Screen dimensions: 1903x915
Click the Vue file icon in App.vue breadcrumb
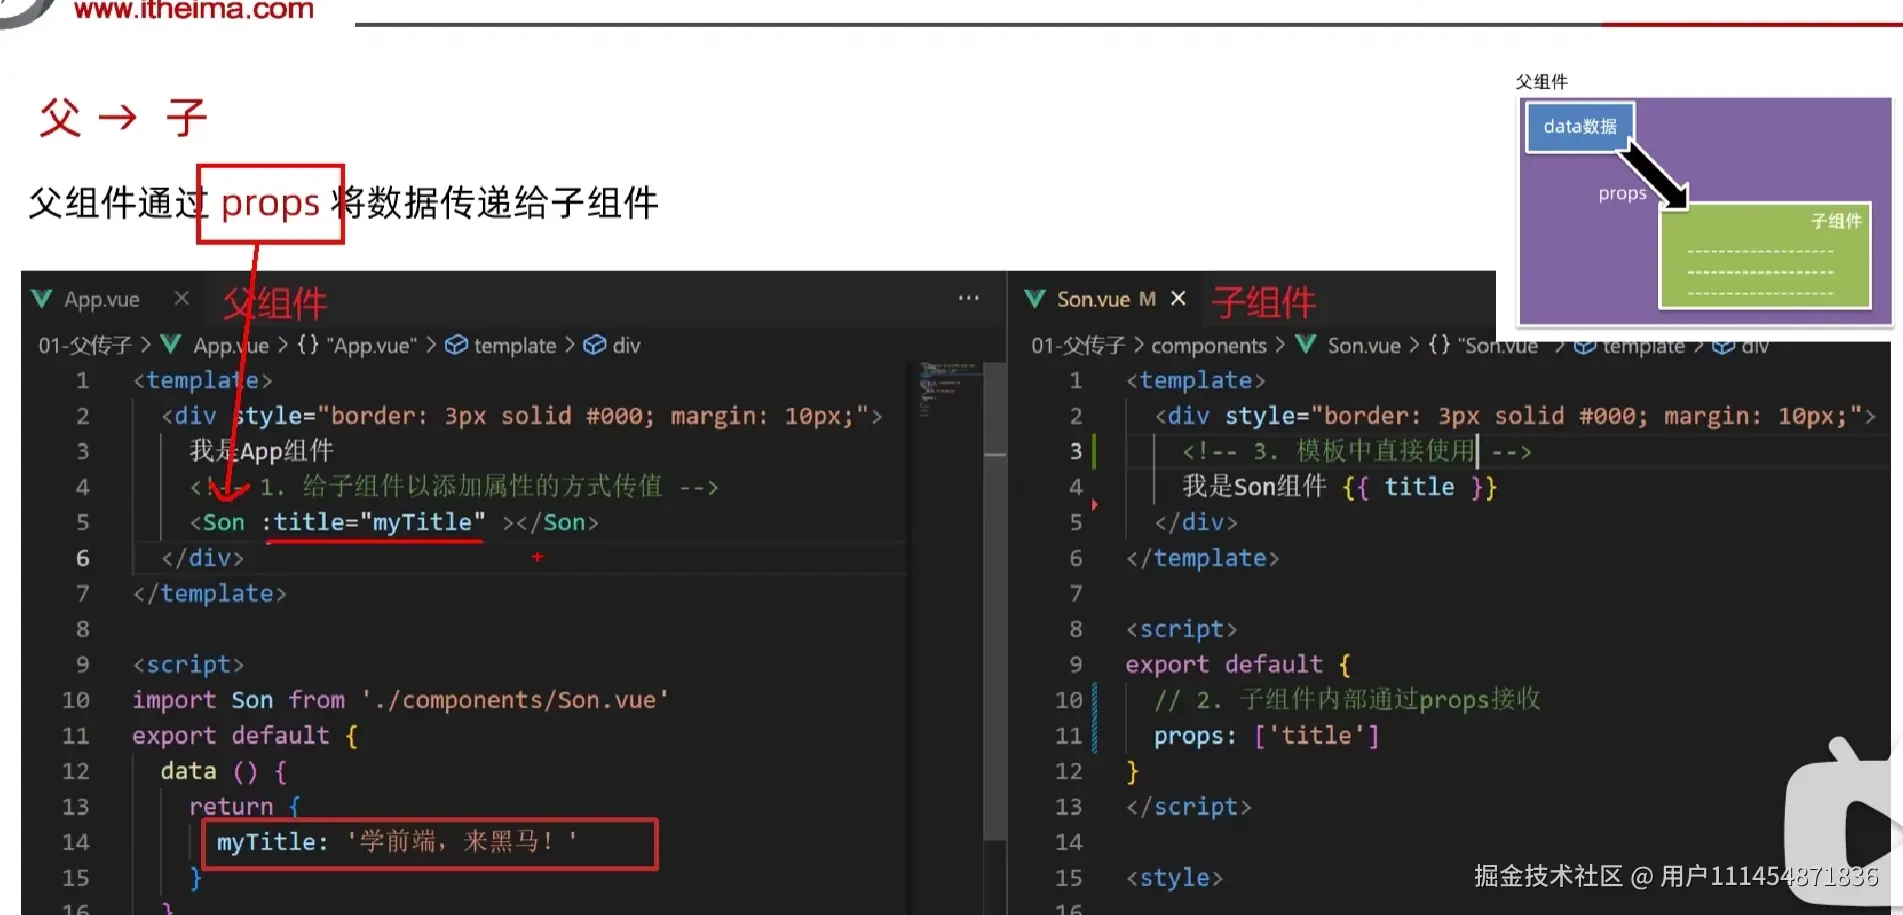pos(171,344)
